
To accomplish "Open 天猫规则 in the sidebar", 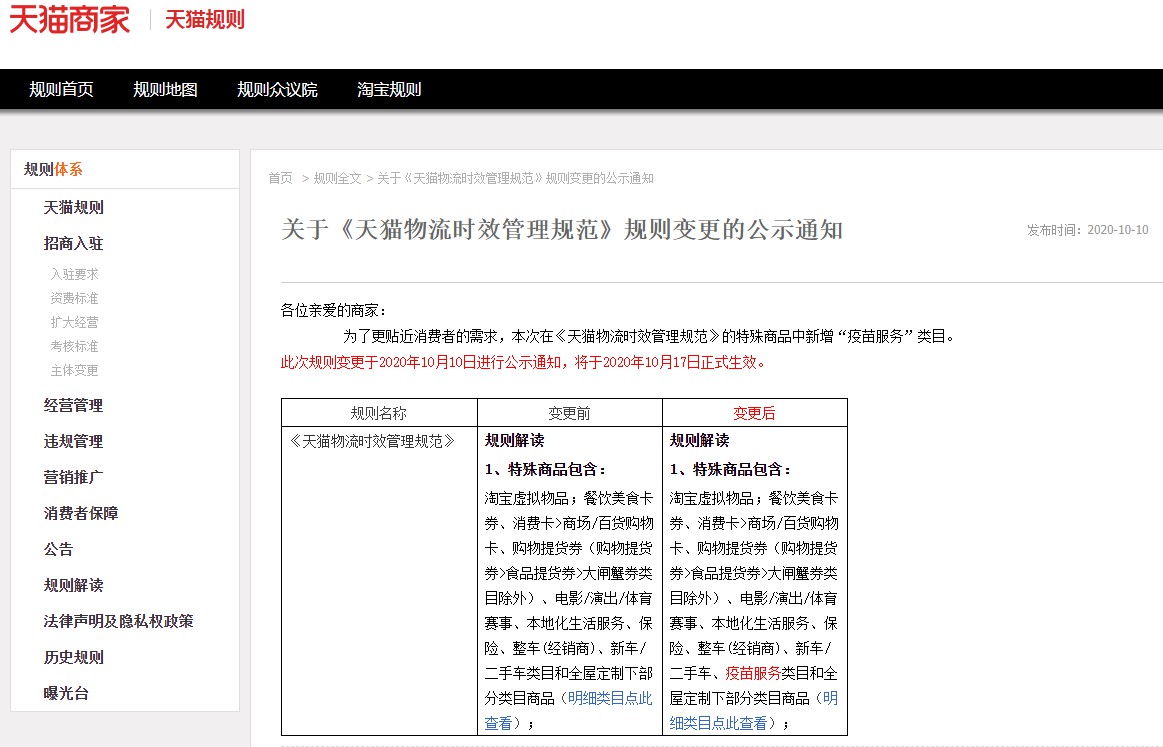I will 73,208.
